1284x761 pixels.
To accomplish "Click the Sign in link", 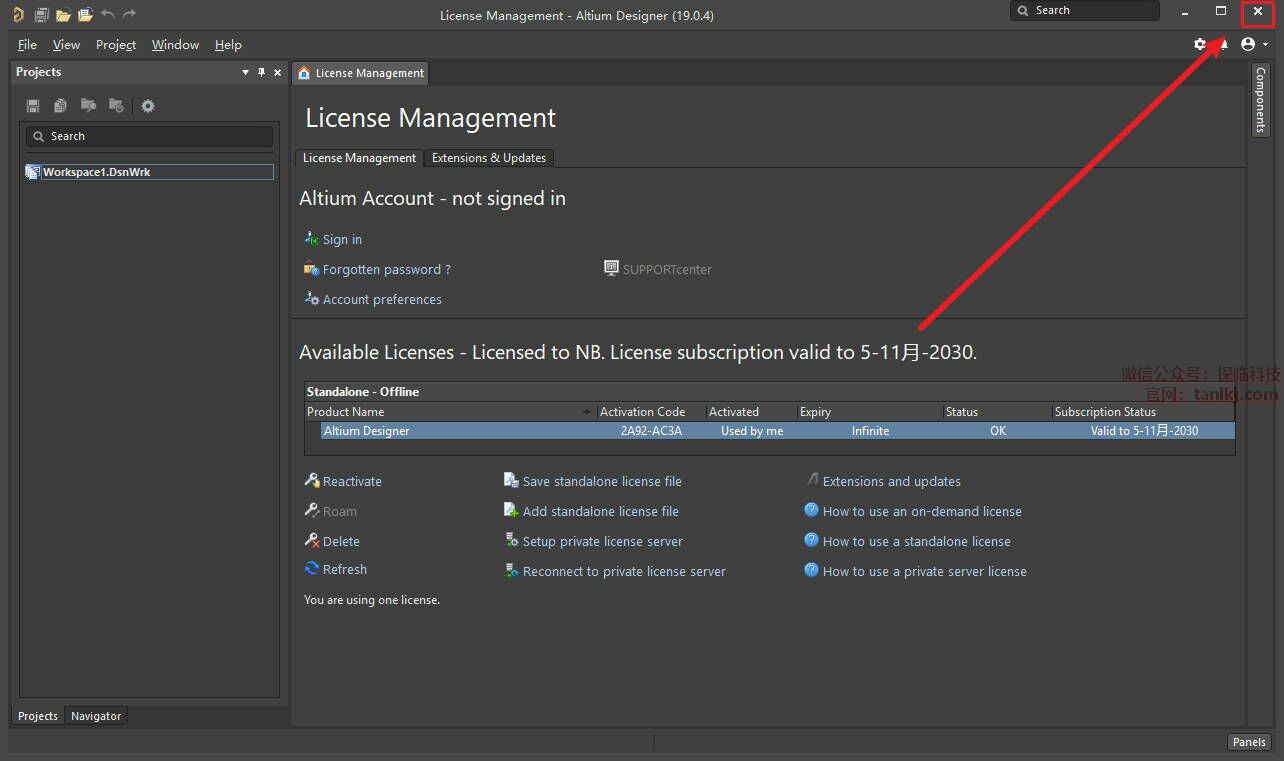I will coord(333,239).
